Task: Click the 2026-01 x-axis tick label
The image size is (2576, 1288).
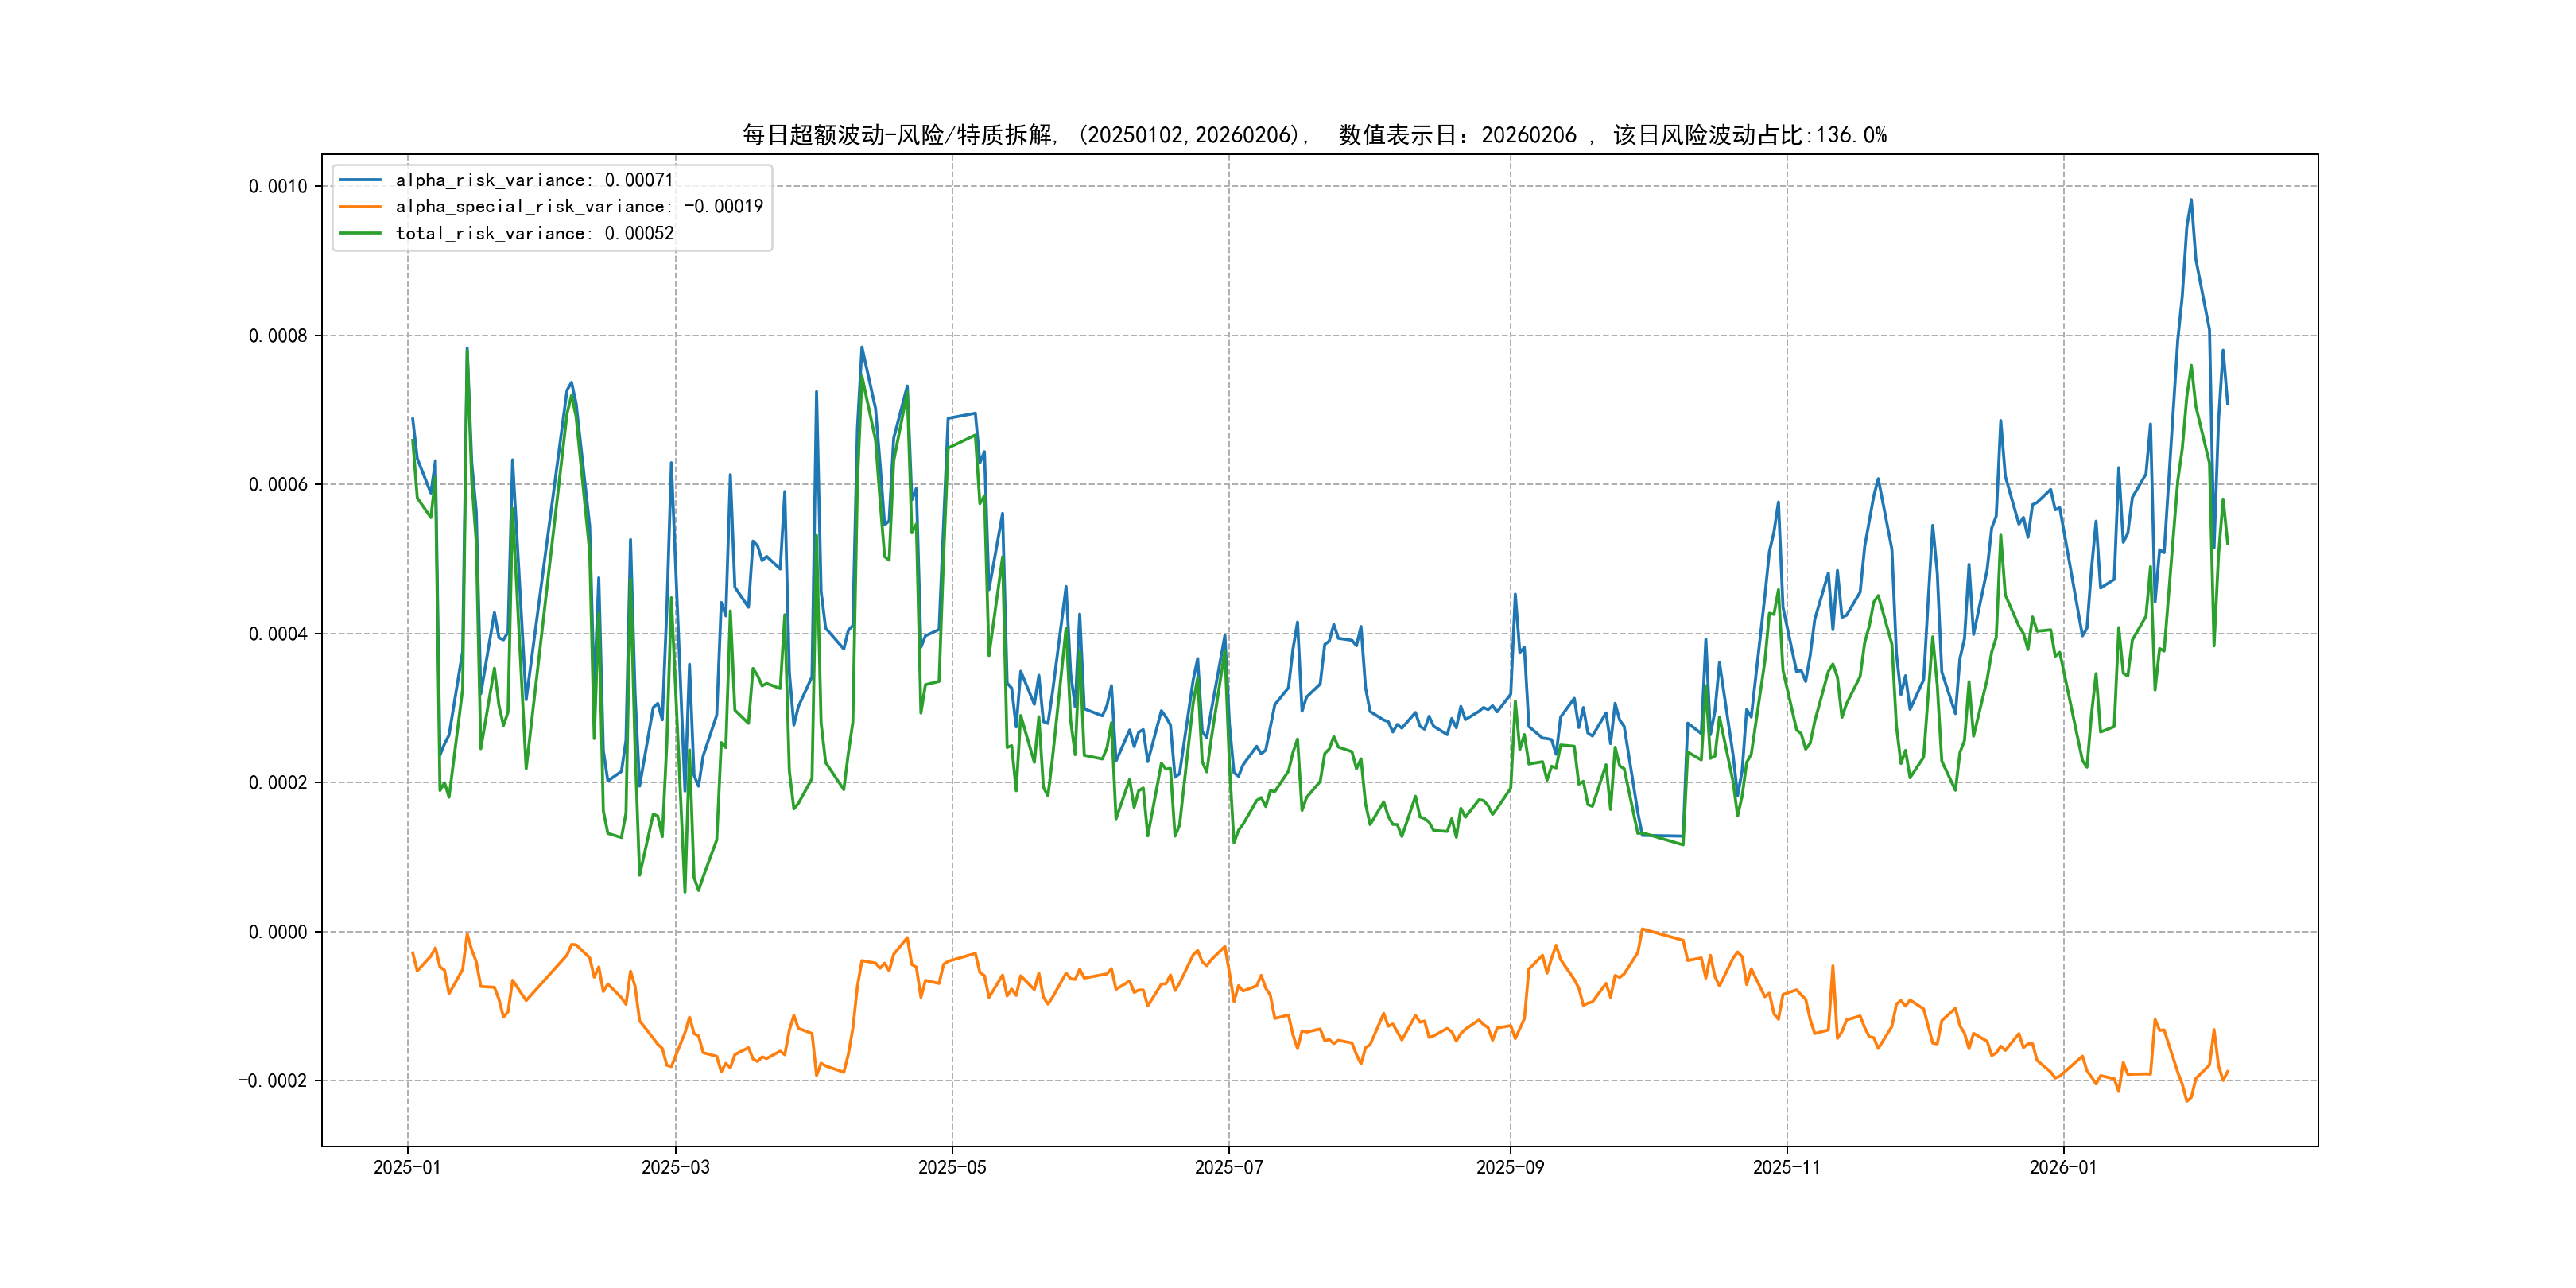Action: 2063,1167
